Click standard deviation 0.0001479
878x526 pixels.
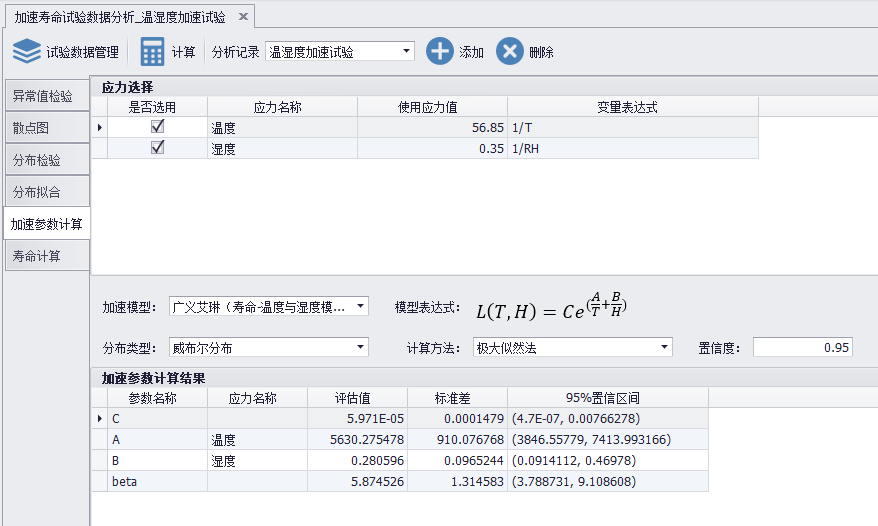click(457, 418)
